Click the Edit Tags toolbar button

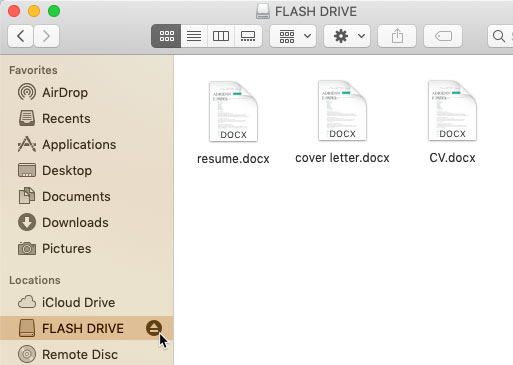click(x=443, y=36)
